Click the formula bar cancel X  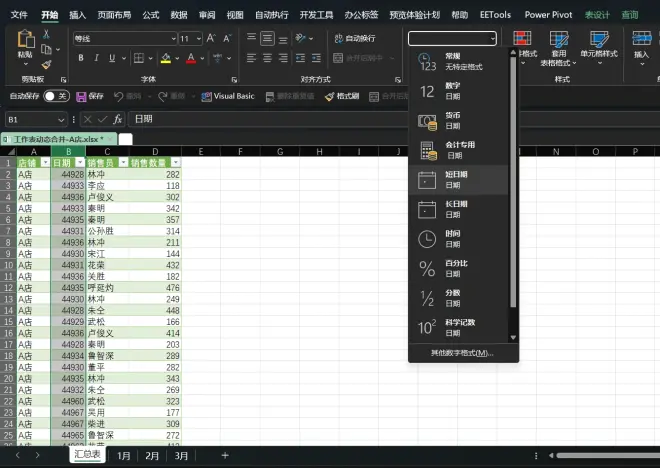click(x=88, y=120)
